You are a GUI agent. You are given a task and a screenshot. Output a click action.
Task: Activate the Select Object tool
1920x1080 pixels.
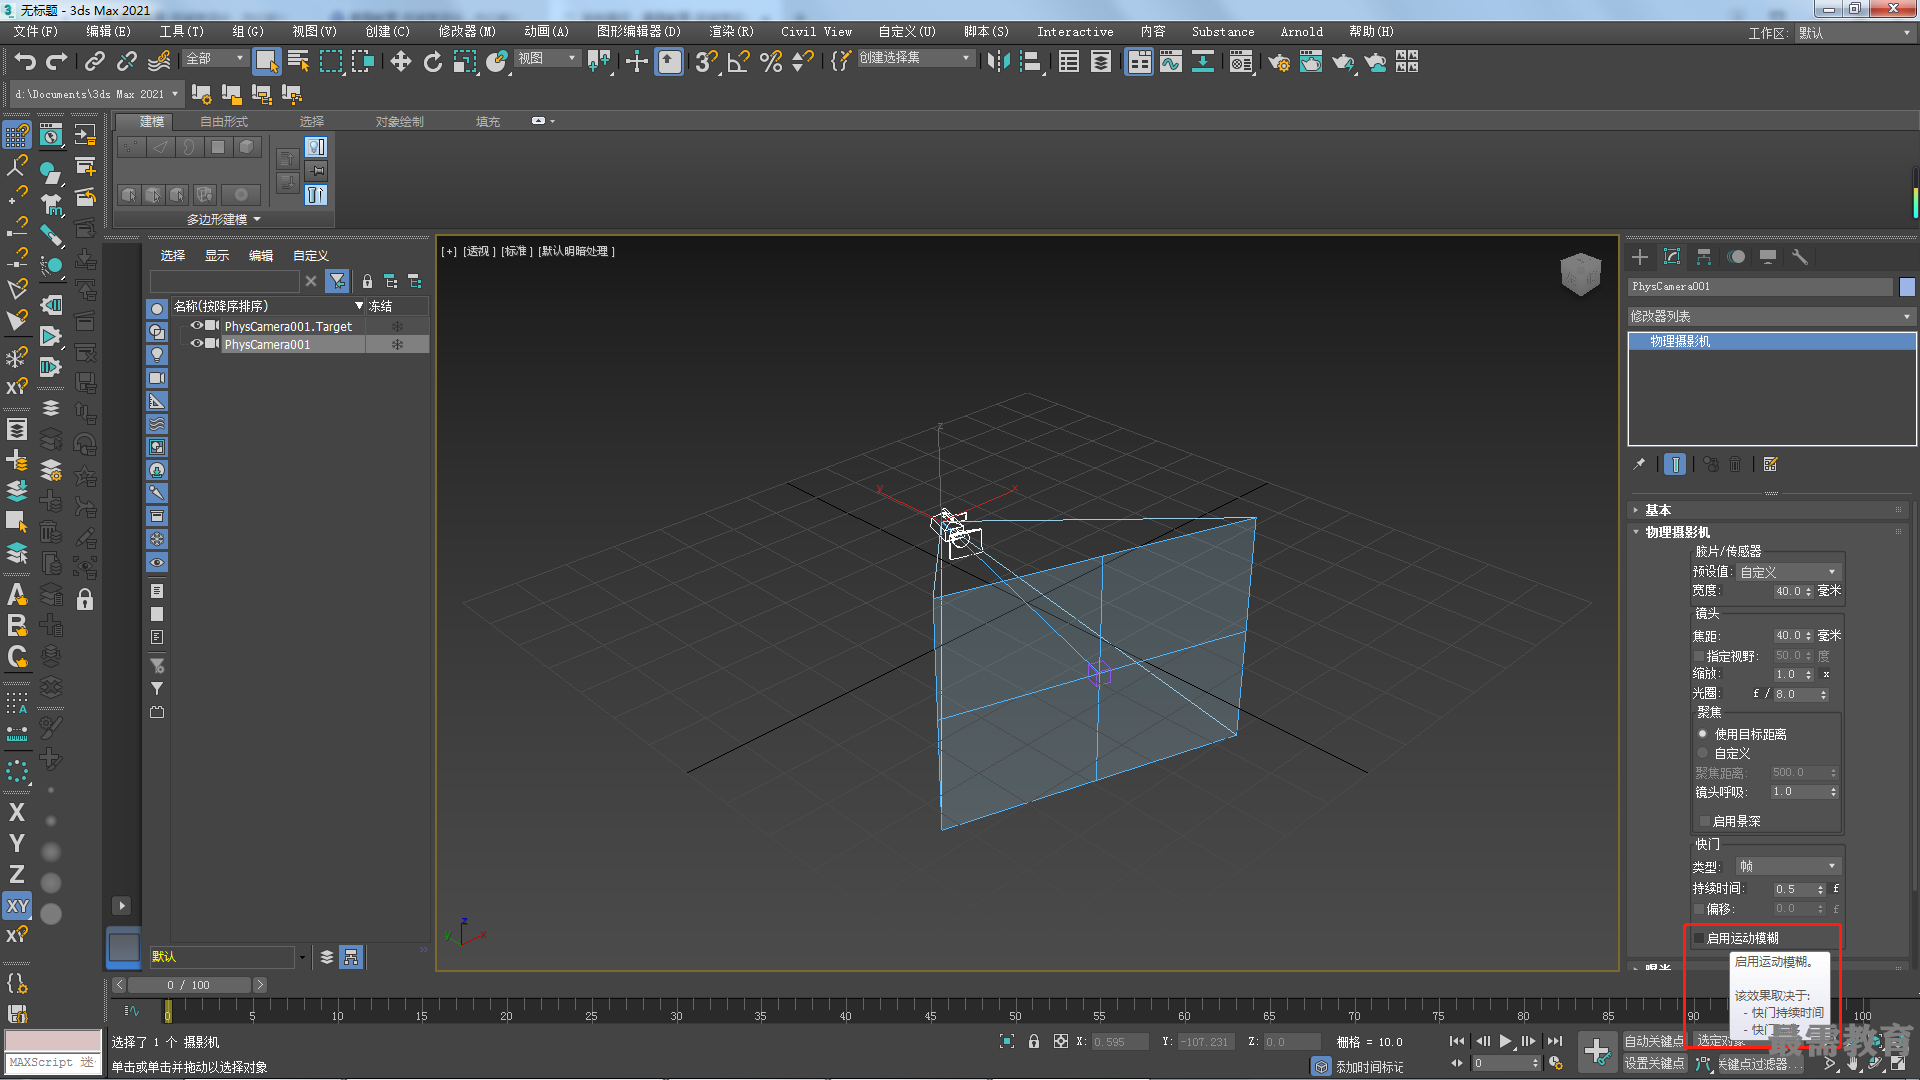pyautogui.click(x=266, y=62)
